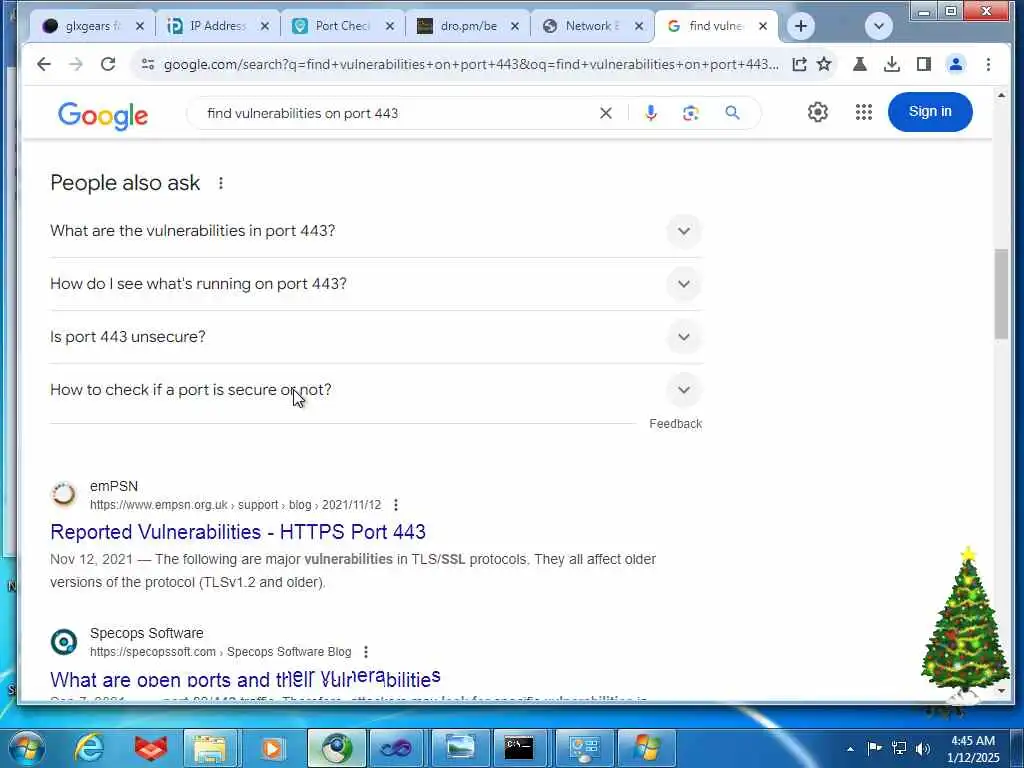Image resolution: width=1024 pixels, height=768 pixels.
Task: Visit the specopssoft.com URL
Action: 221,652
